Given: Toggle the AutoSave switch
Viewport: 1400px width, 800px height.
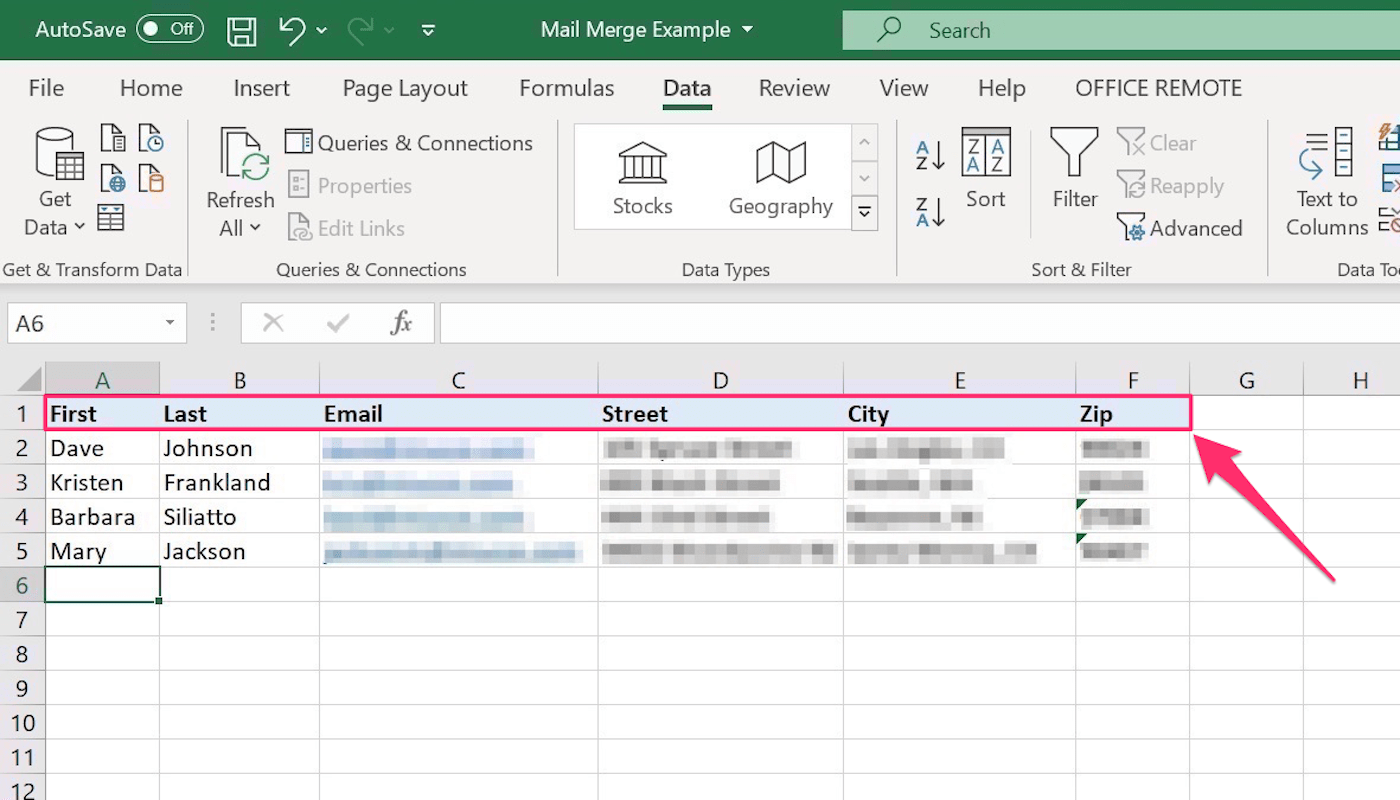Looking at the screenshot, I should 170,29.
